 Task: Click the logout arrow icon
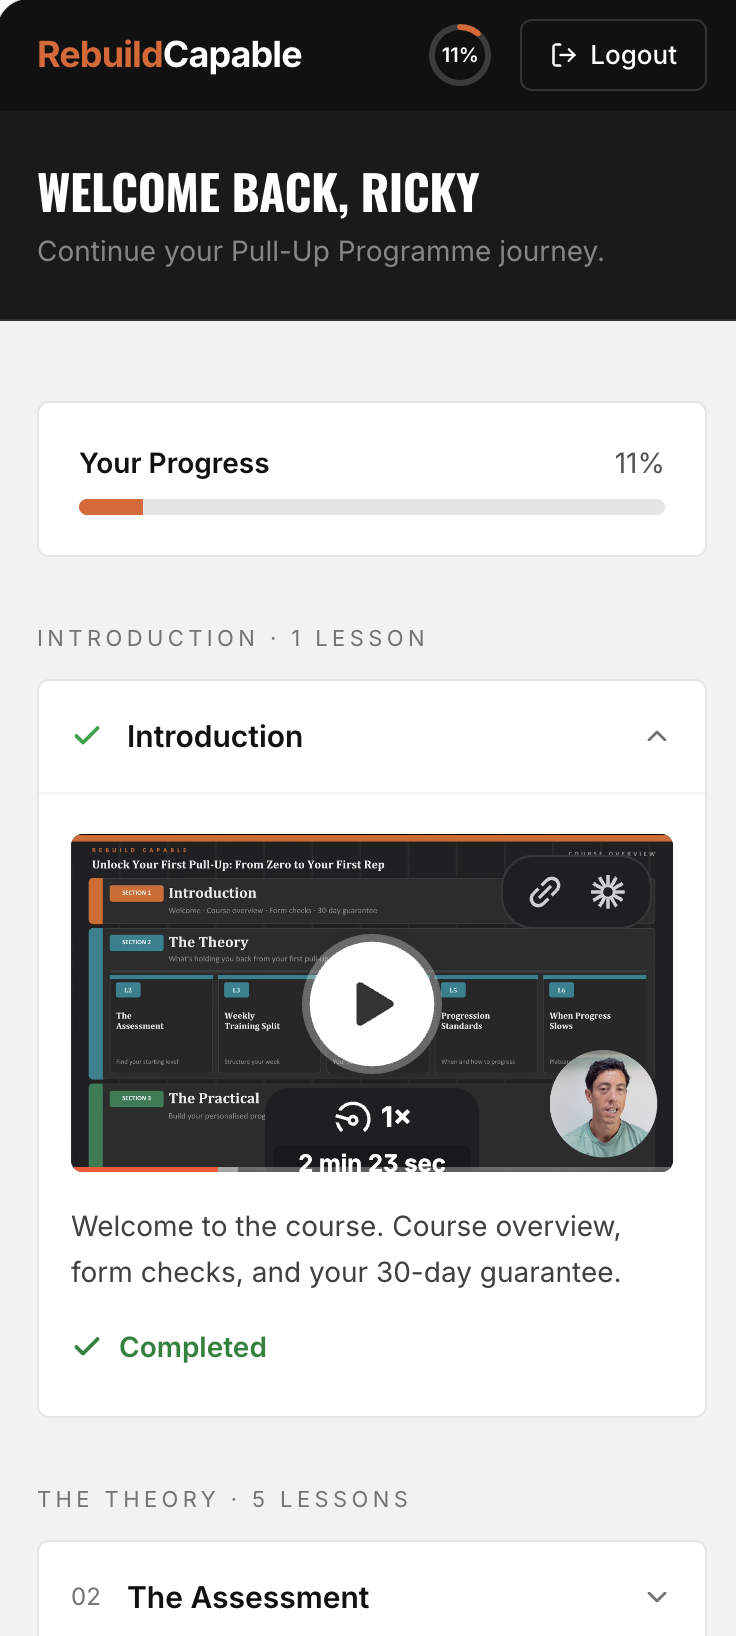point(564,55)
